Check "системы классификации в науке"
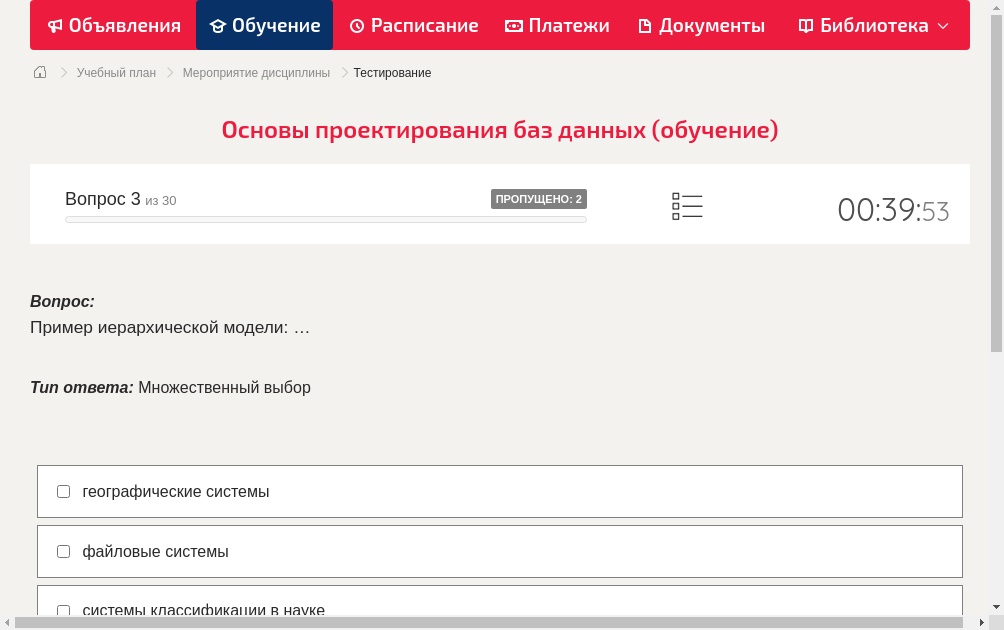The height and width of the screenshot is (630, 1004). [x=63, y=611]
